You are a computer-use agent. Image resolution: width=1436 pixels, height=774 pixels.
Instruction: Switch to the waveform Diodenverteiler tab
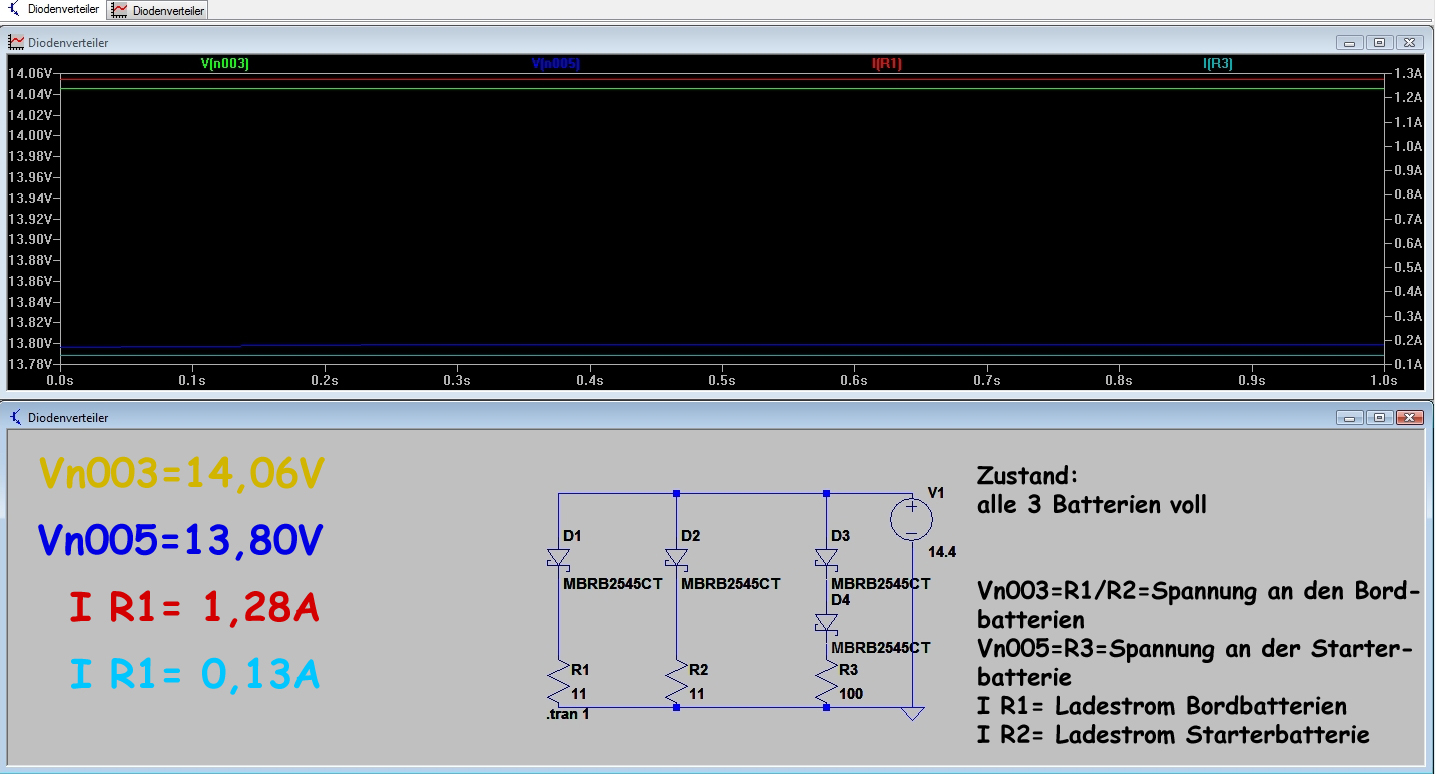click(x=158, y=10)
